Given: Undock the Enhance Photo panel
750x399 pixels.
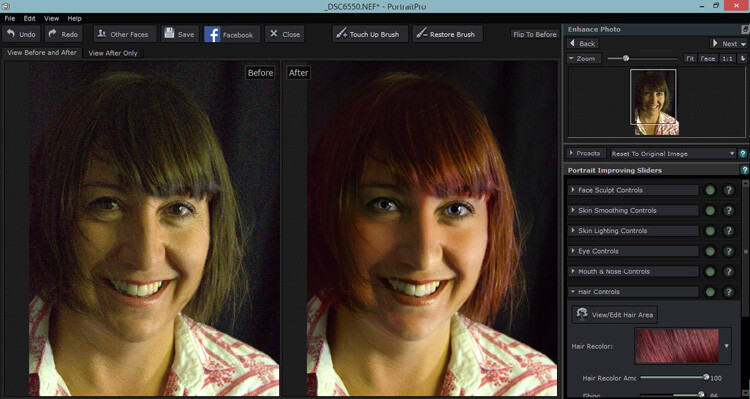Looking at the screenshot, I should point(745,29).
